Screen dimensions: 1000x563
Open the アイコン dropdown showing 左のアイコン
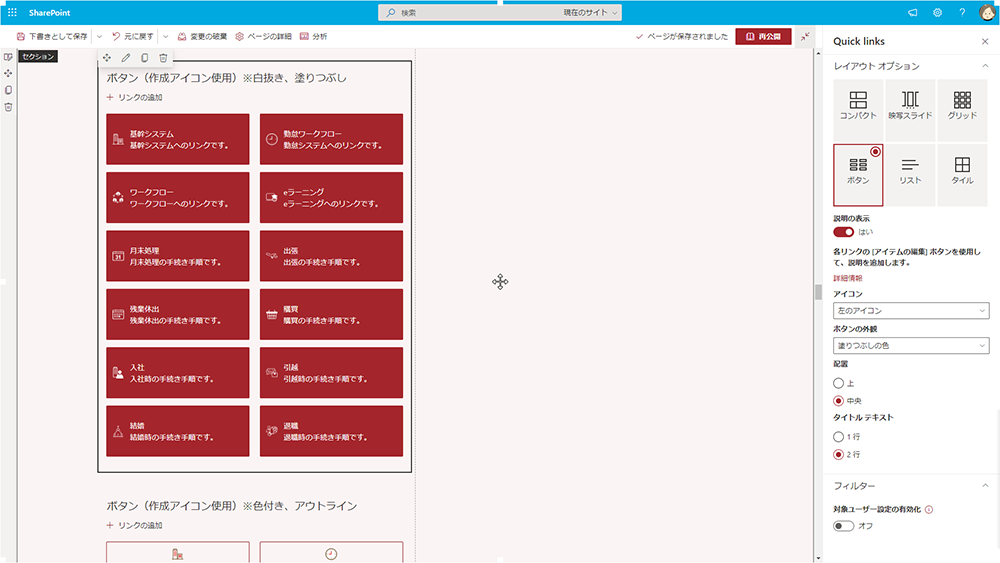[x=910, y=311]
